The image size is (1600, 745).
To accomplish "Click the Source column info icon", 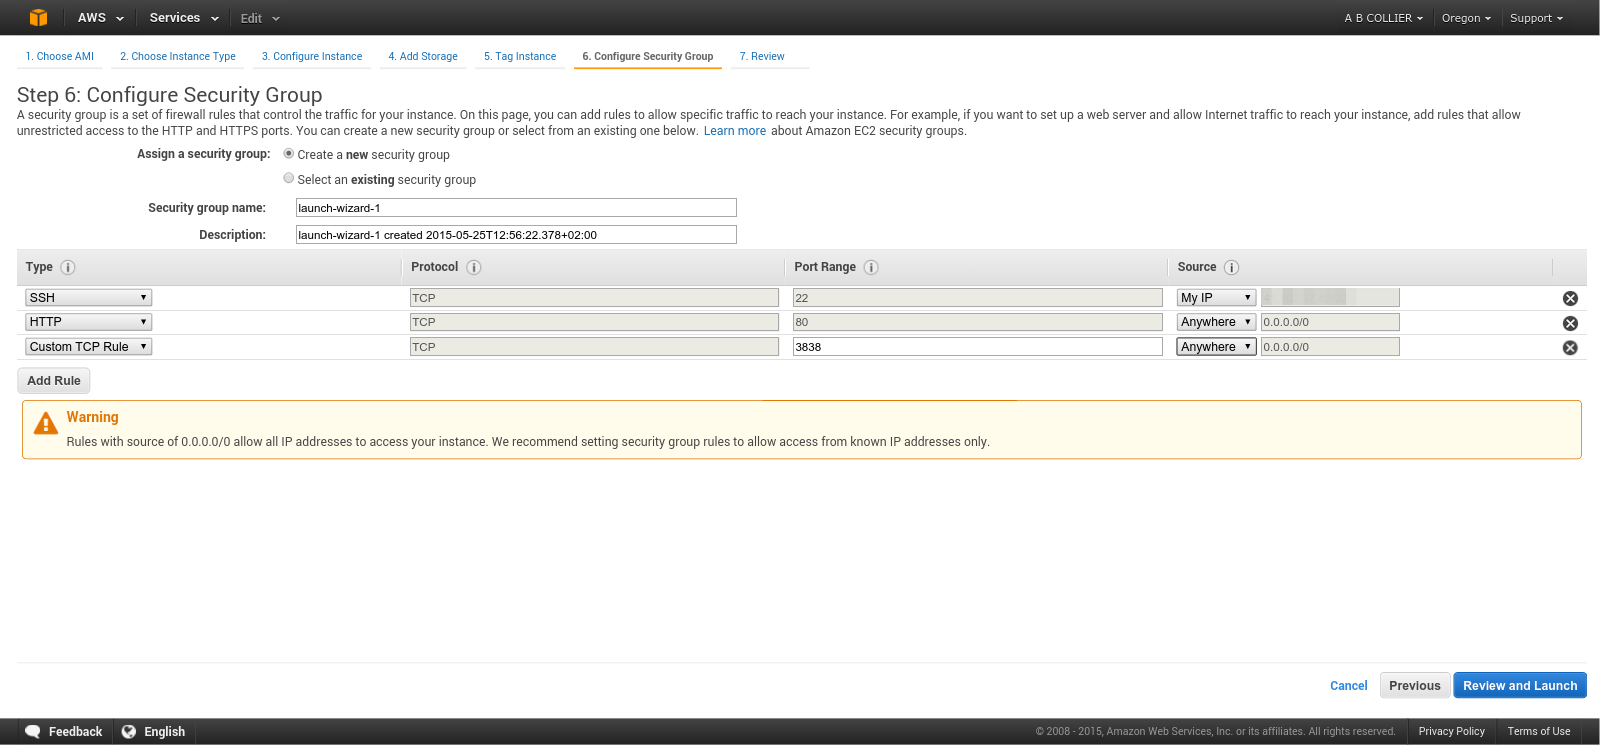I will pyautogui.click(x=1231, y=267).
